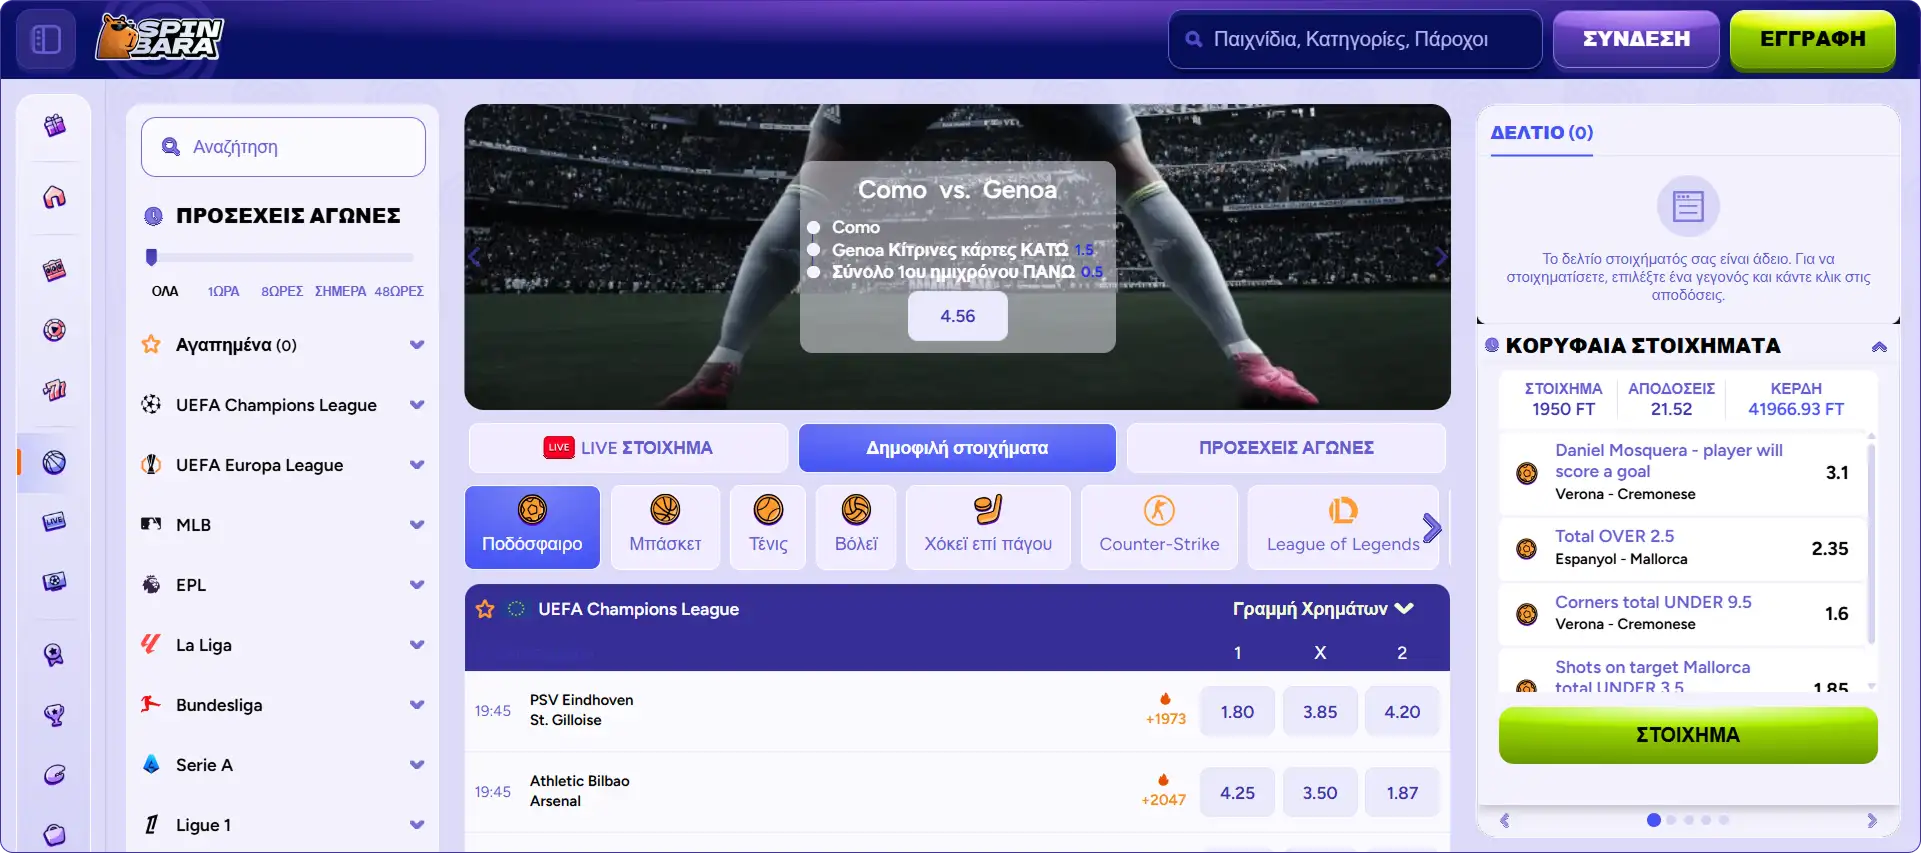Viewport: 1921px width, 853px height.
Task: Open Daniel Mosquera player will score bet
Action: pyautogui.click(x=1682, y=472)
